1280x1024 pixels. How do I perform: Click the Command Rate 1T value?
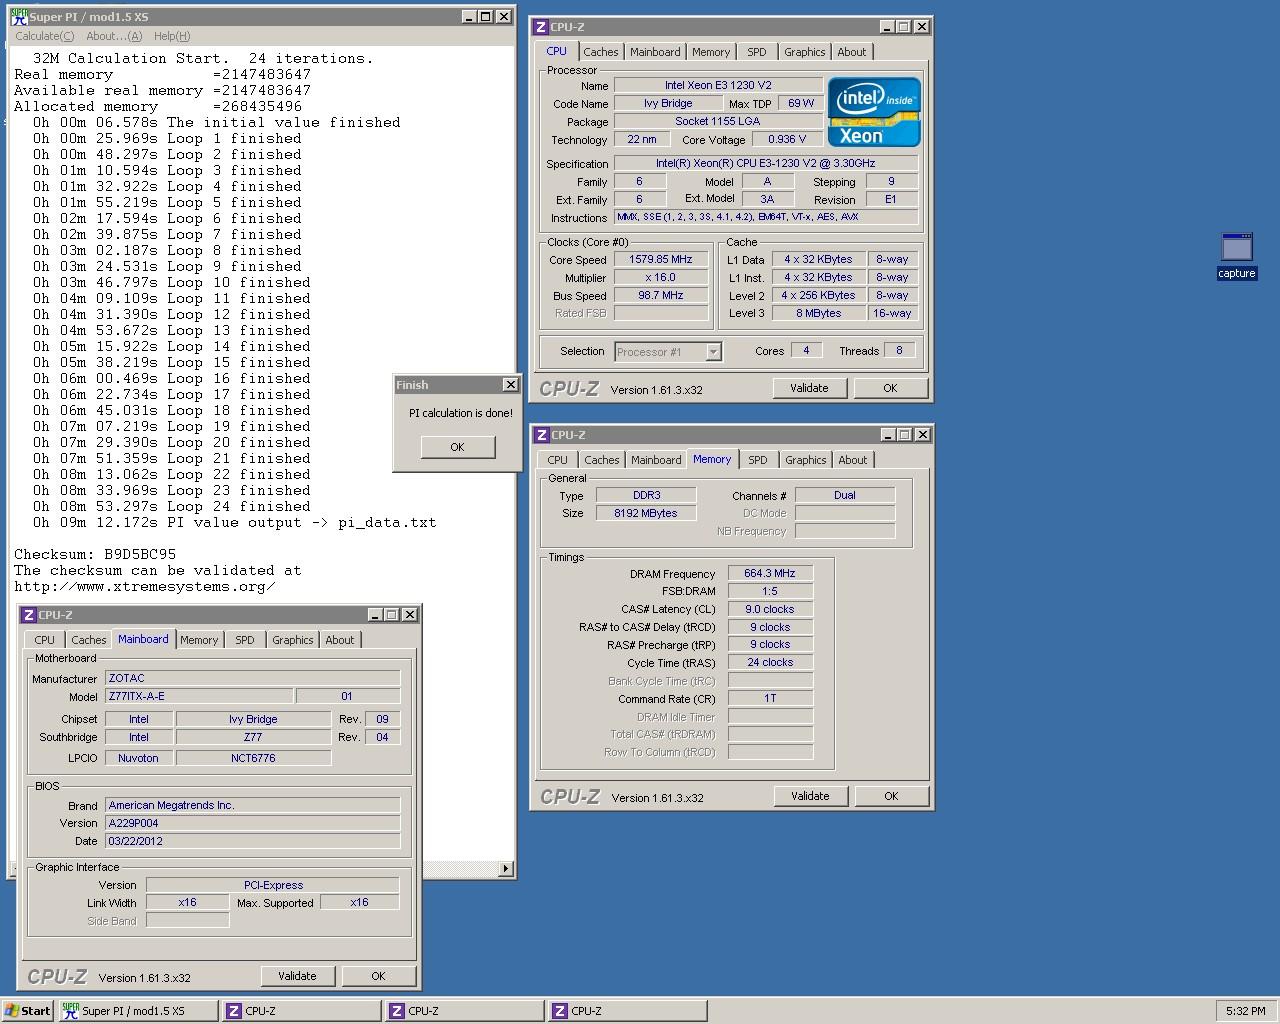pos(770,698)
